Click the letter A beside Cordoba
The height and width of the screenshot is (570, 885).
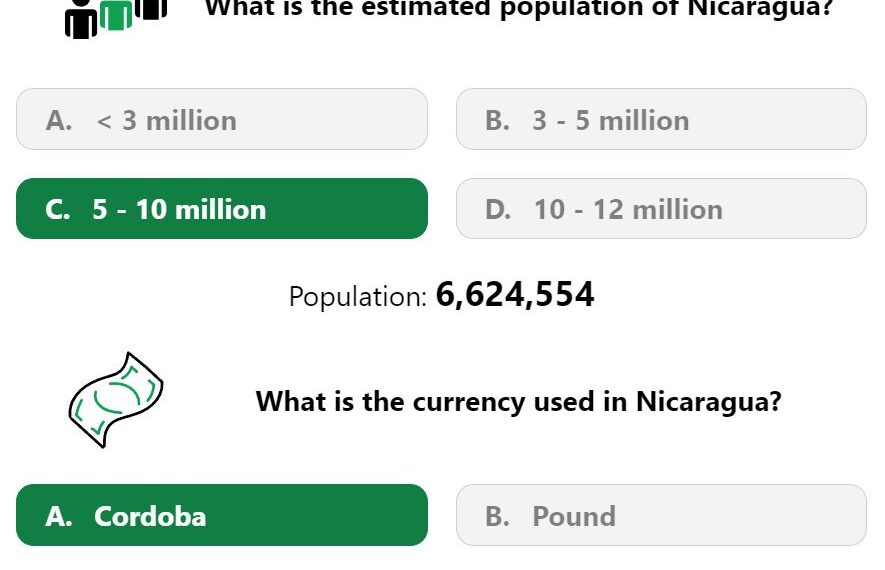[x=59, y=516]
